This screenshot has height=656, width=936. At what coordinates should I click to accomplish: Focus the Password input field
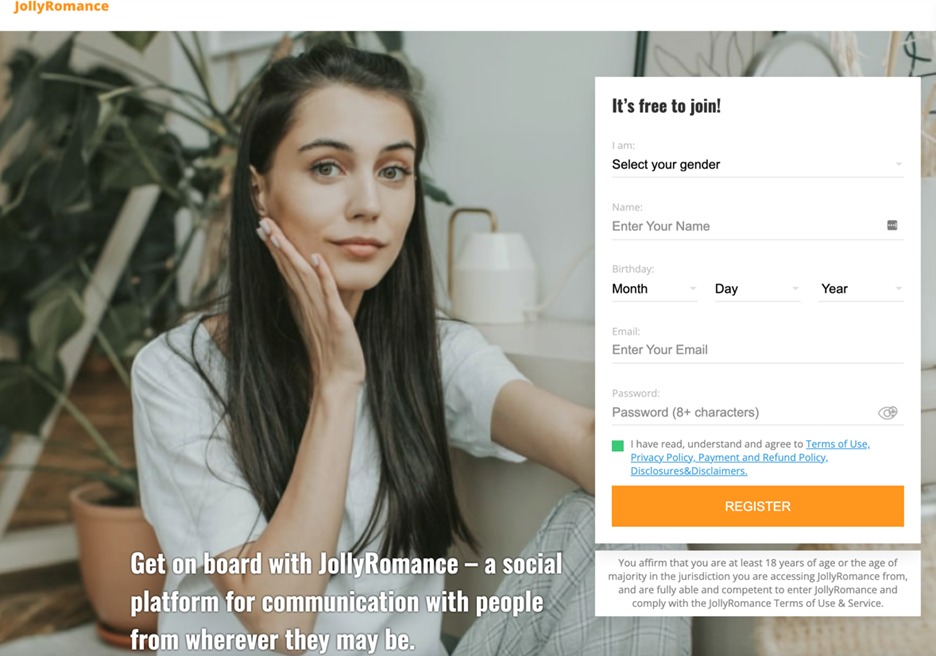(x=743, y=412)
